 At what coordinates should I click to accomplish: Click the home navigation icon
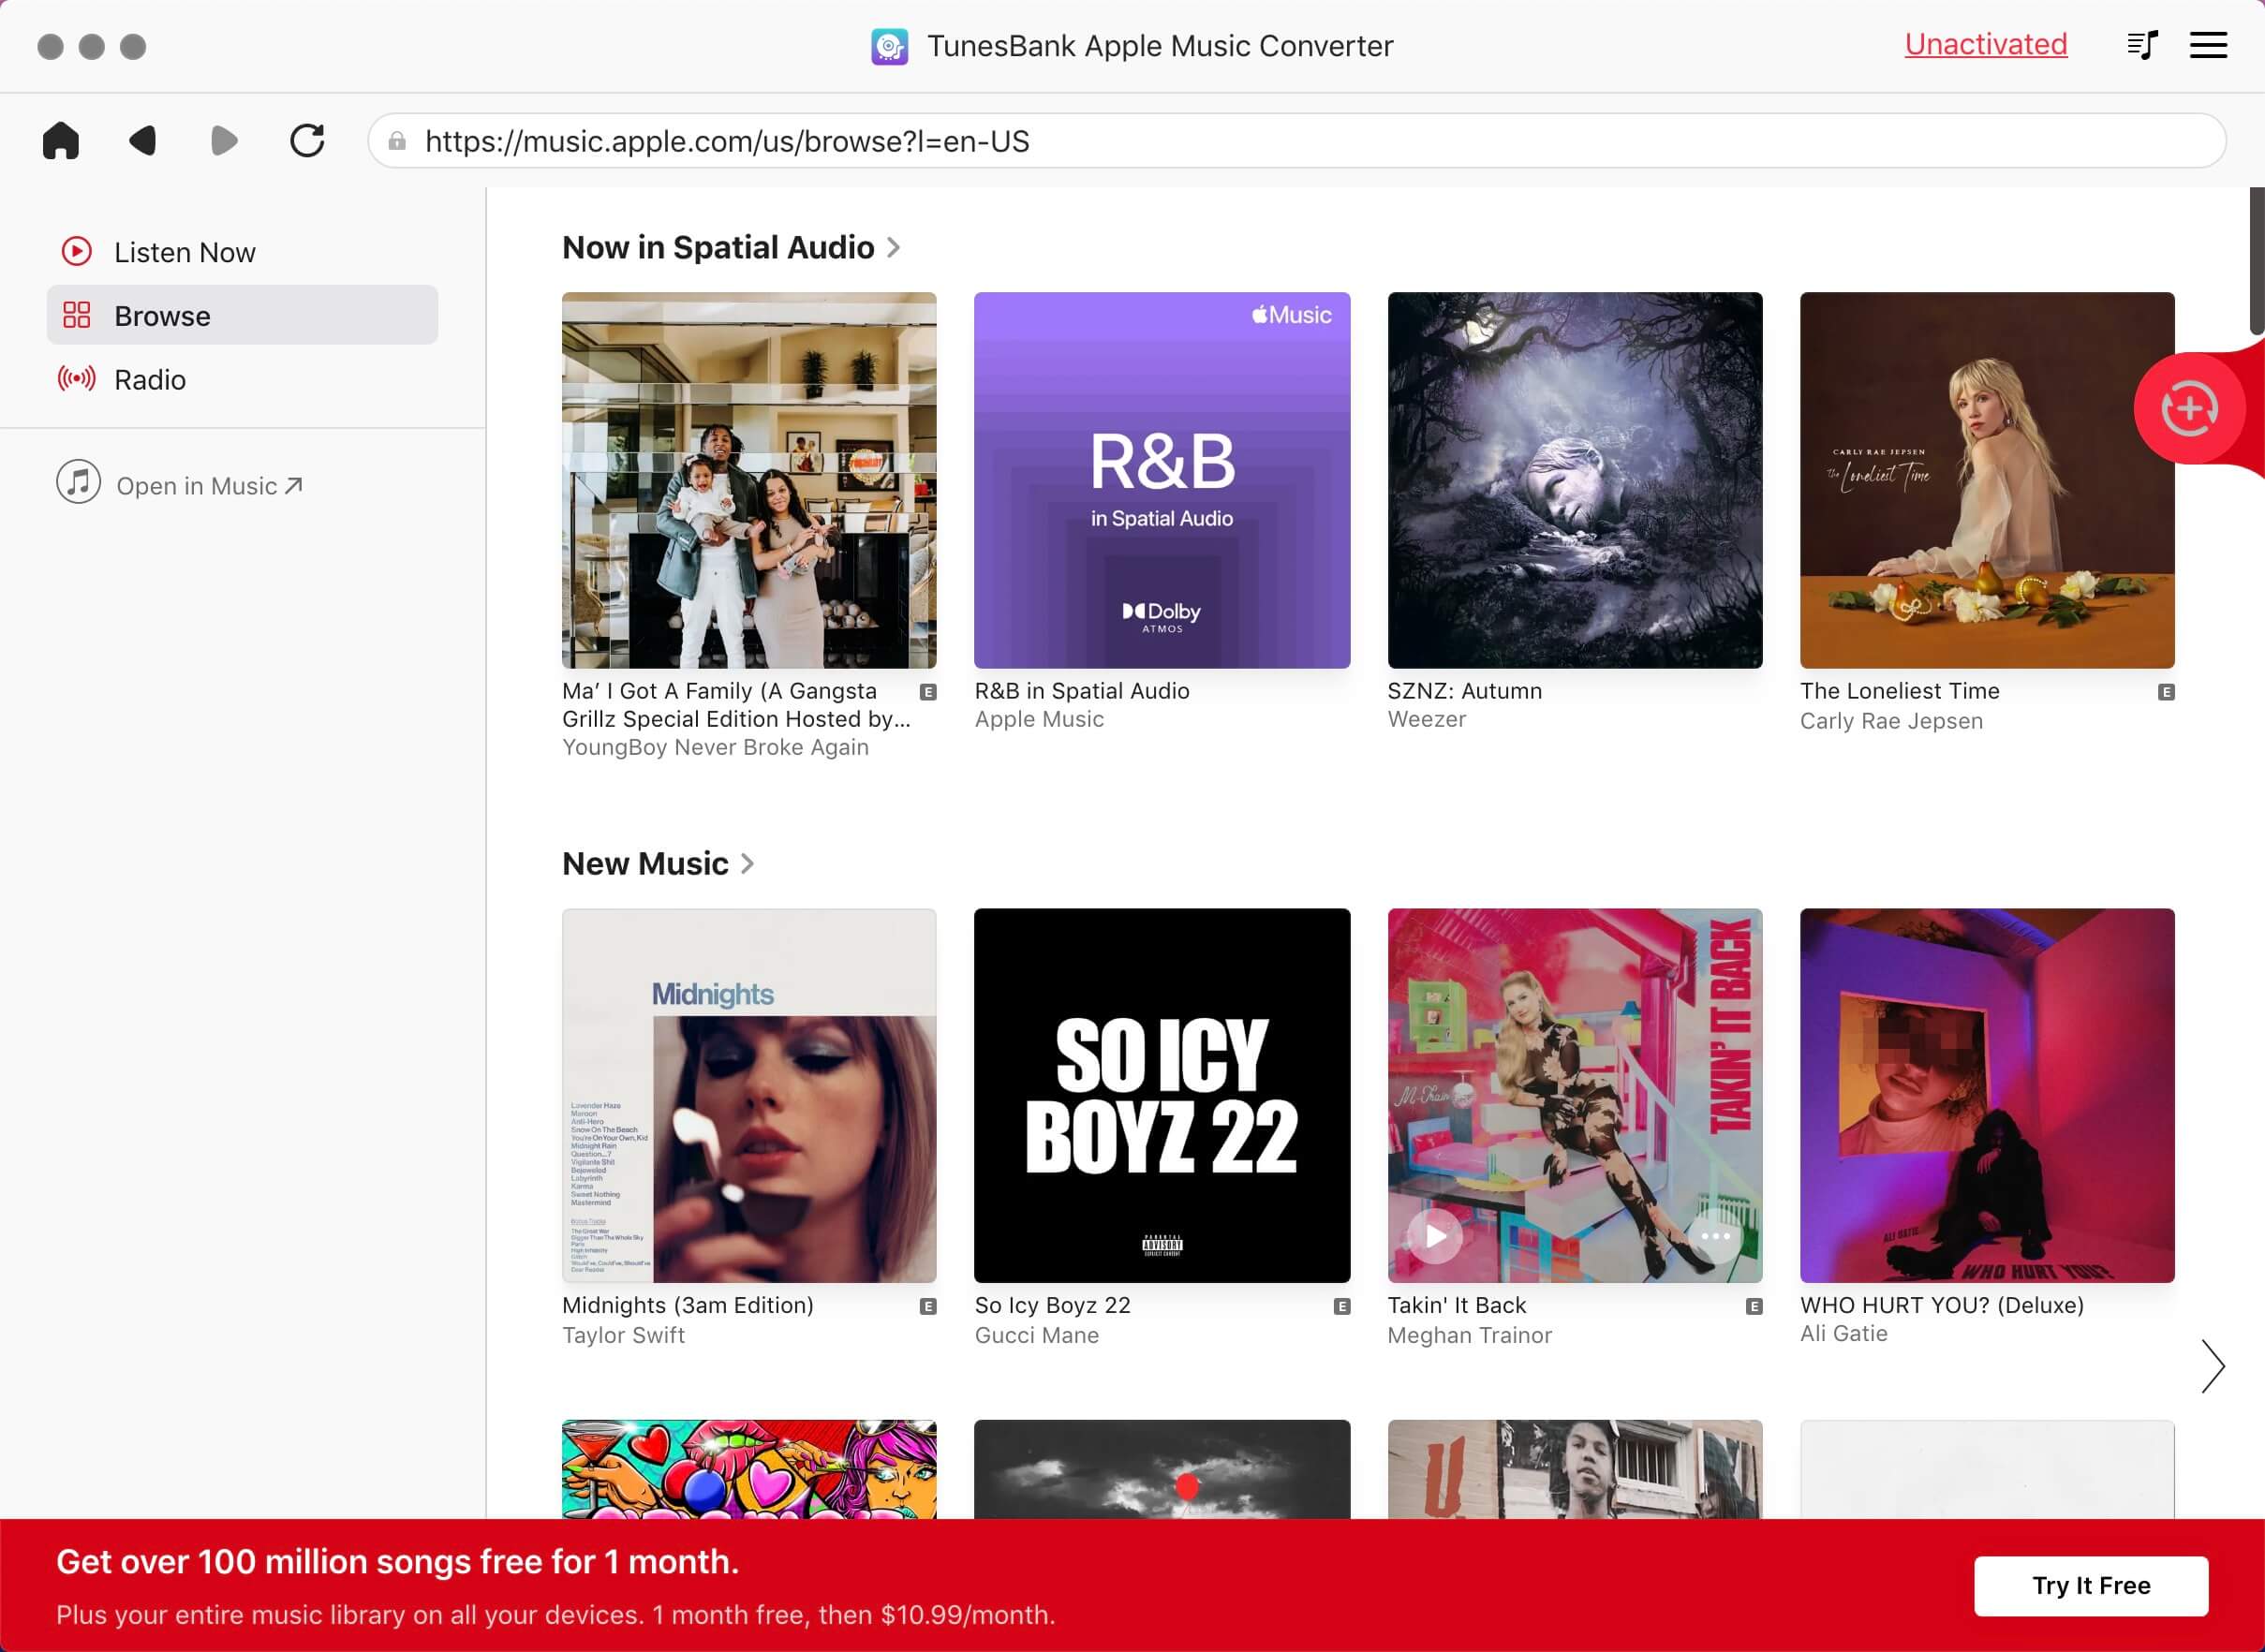click(62, 140)
